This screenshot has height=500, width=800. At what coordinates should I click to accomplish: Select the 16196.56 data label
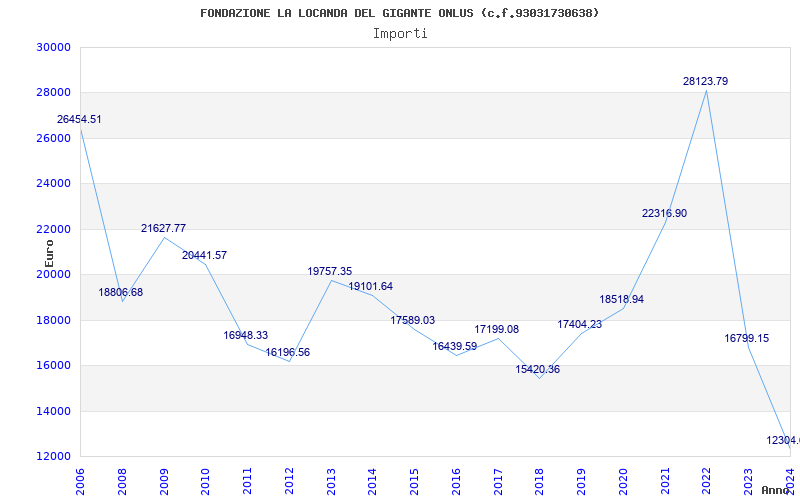(287, 352)
